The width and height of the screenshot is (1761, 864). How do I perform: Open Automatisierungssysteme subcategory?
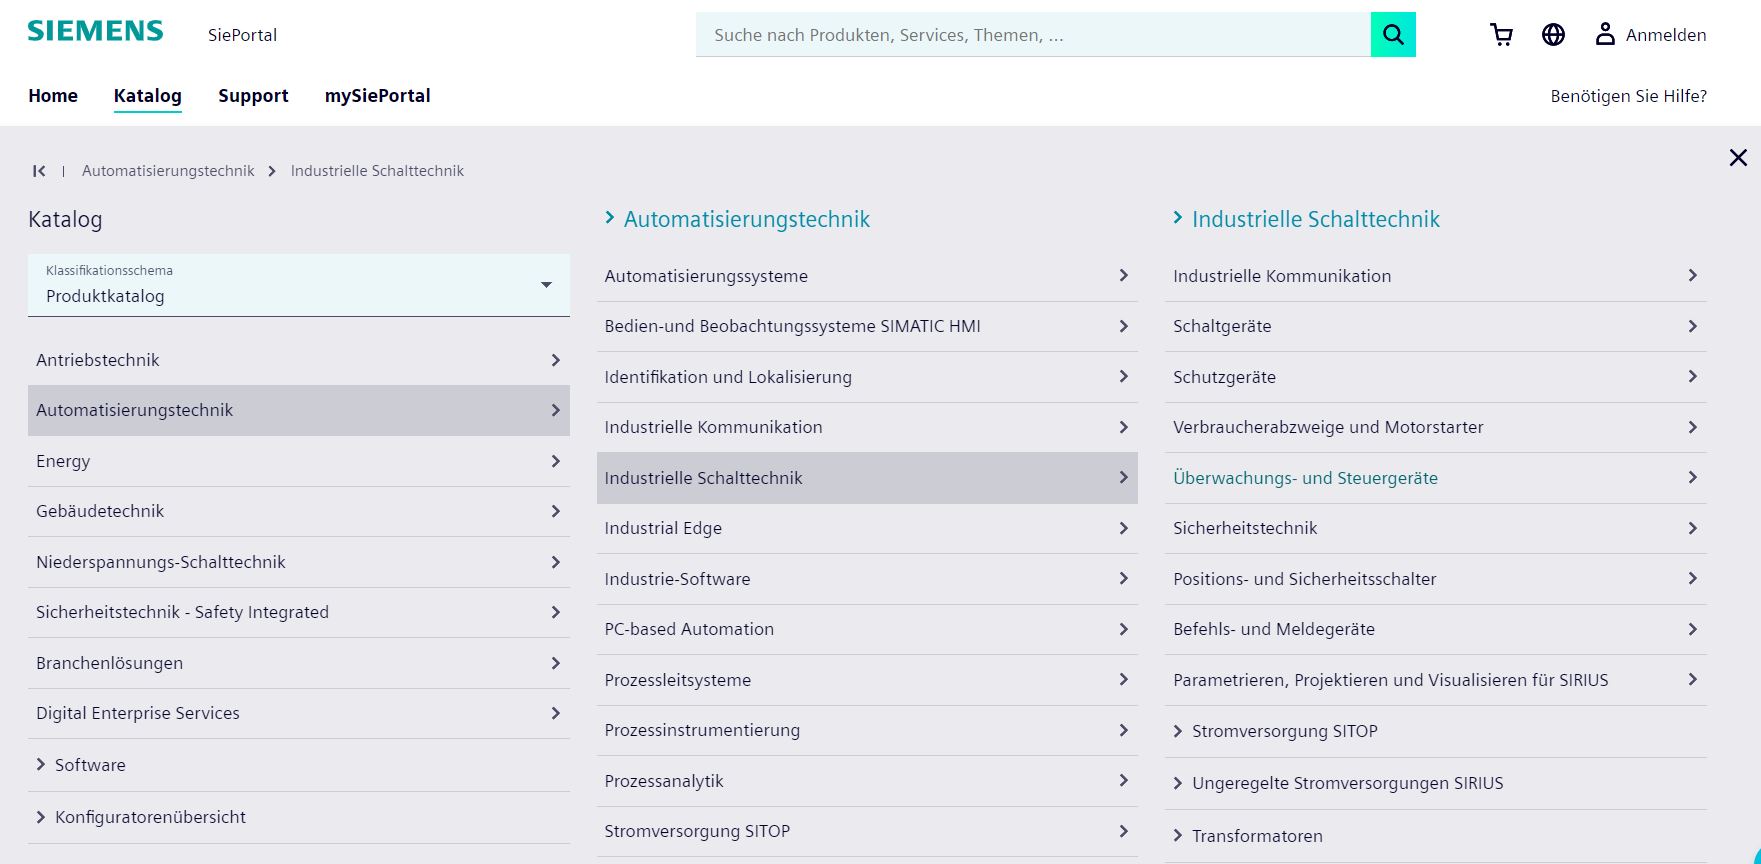[867, 276]
